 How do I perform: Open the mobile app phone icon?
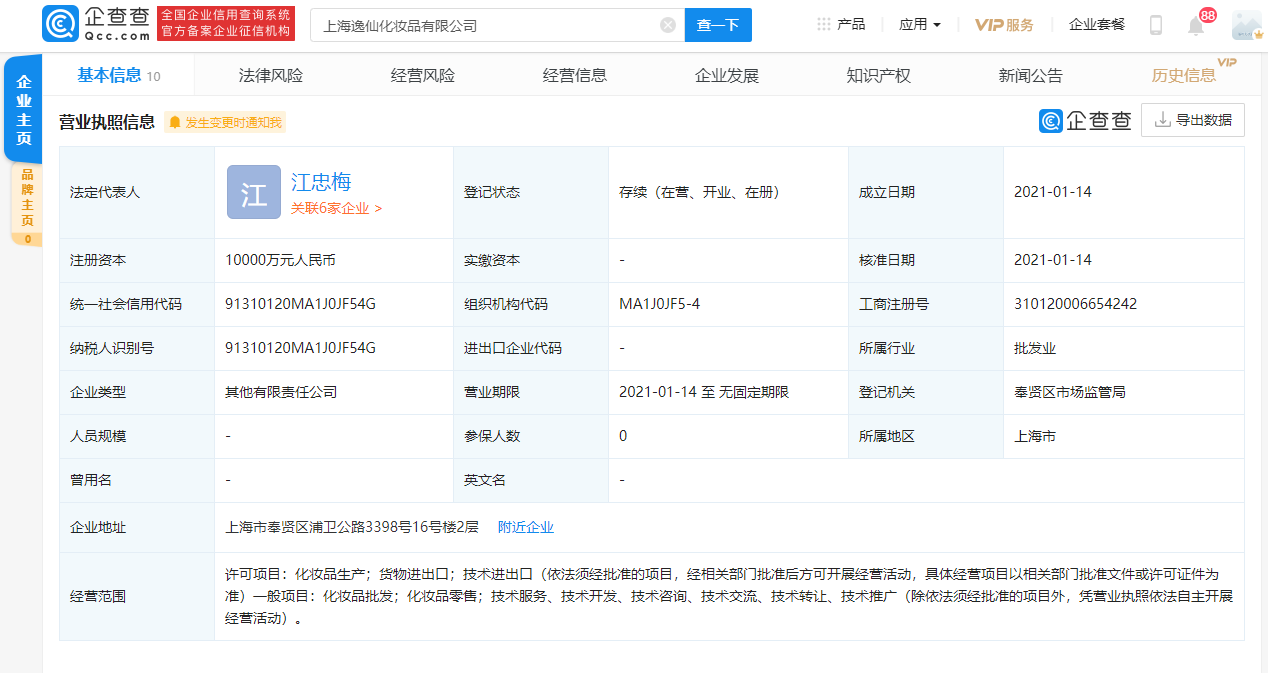tap(1156, 25)
